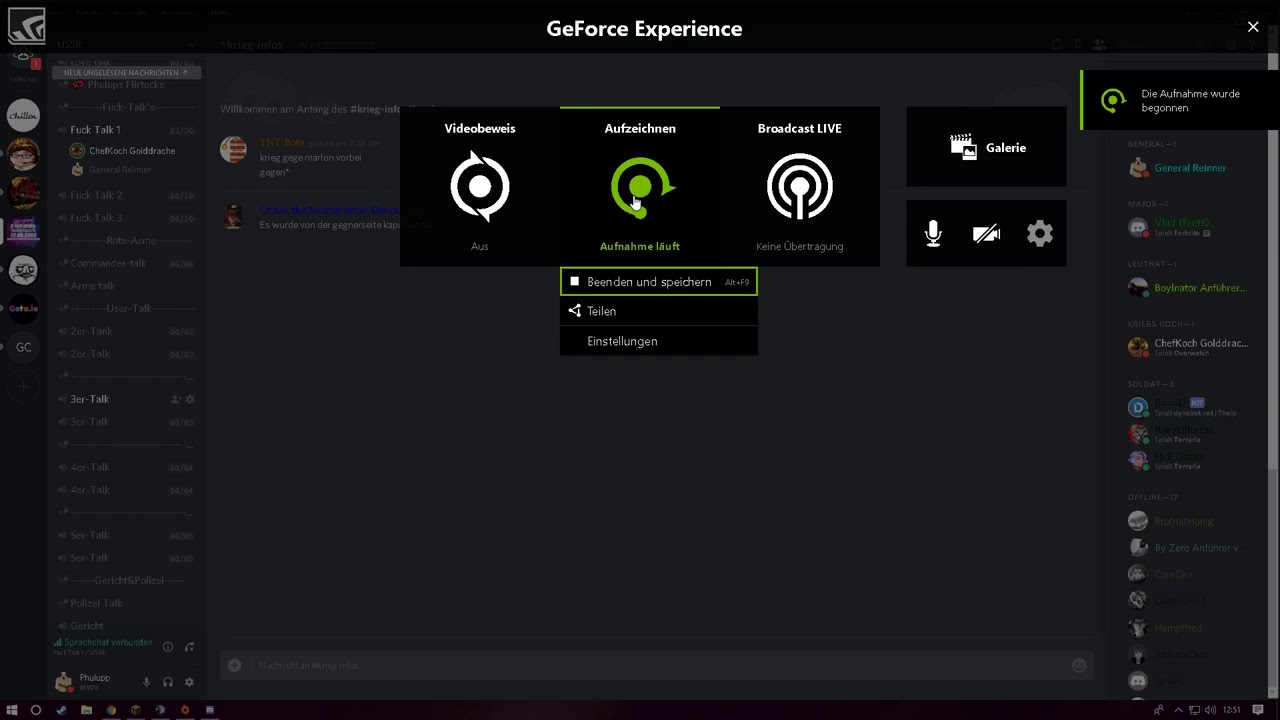Open Discord user settings gear
1280x720 pixels.
[x=189, y=682]
